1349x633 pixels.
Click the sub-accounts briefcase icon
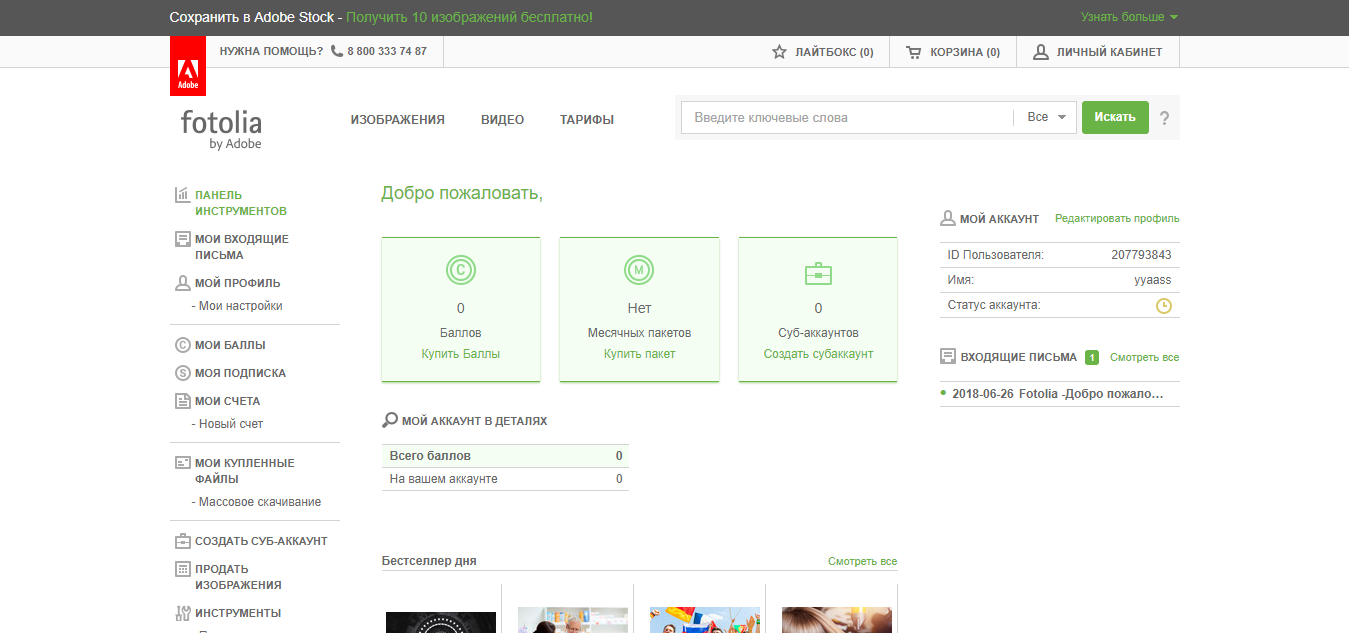pyautogui.click(x=818, y=273)
